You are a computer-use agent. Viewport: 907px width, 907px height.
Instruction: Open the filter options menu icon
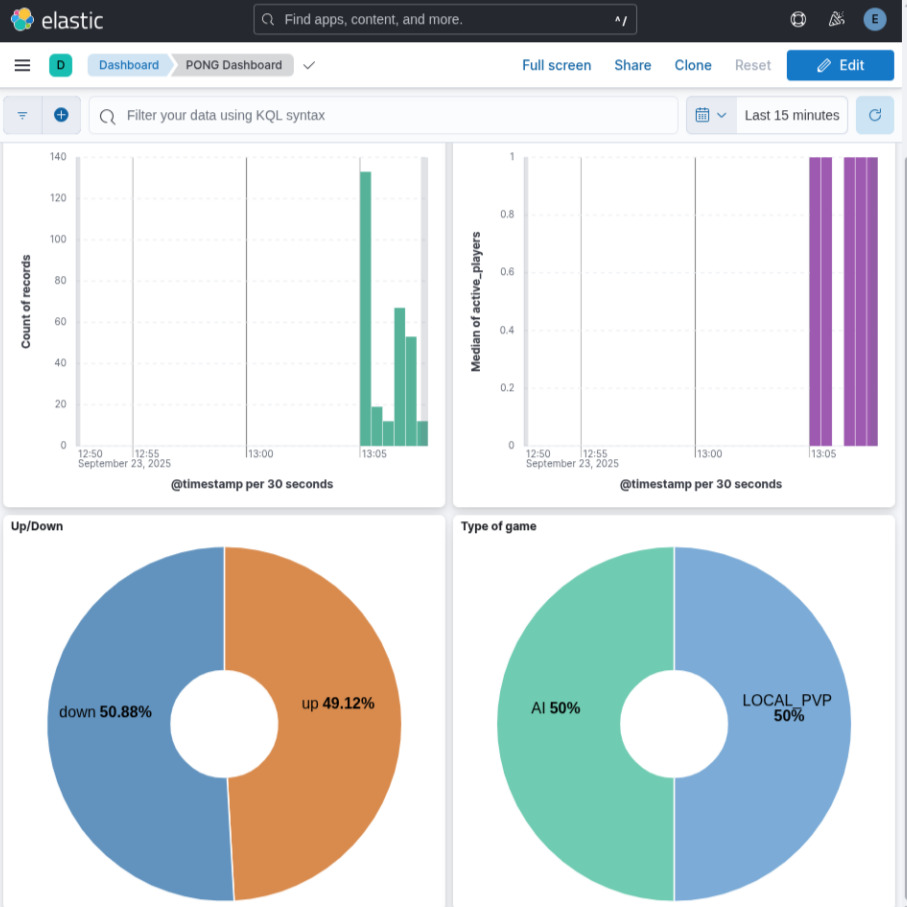coord(23,116)
